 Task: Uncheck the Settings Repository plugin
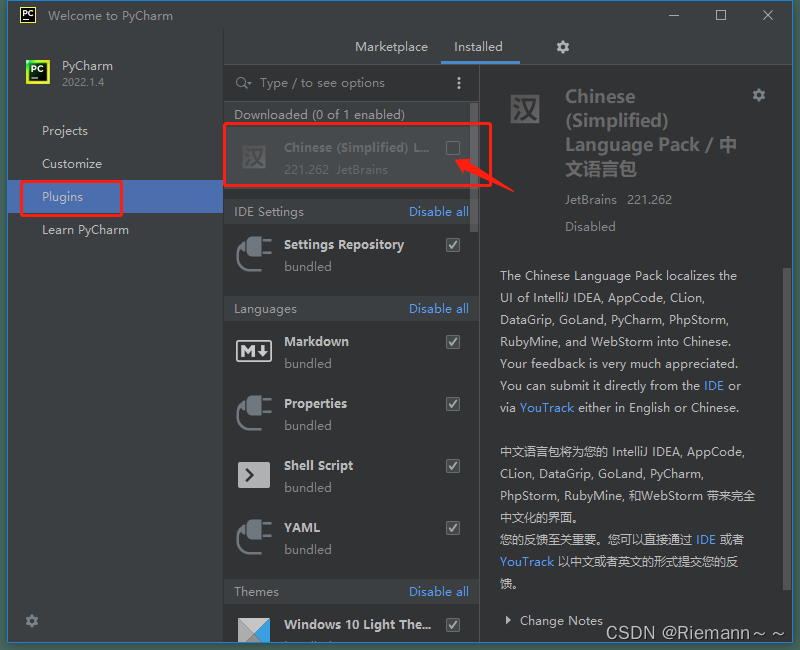[x=453, y=245]
